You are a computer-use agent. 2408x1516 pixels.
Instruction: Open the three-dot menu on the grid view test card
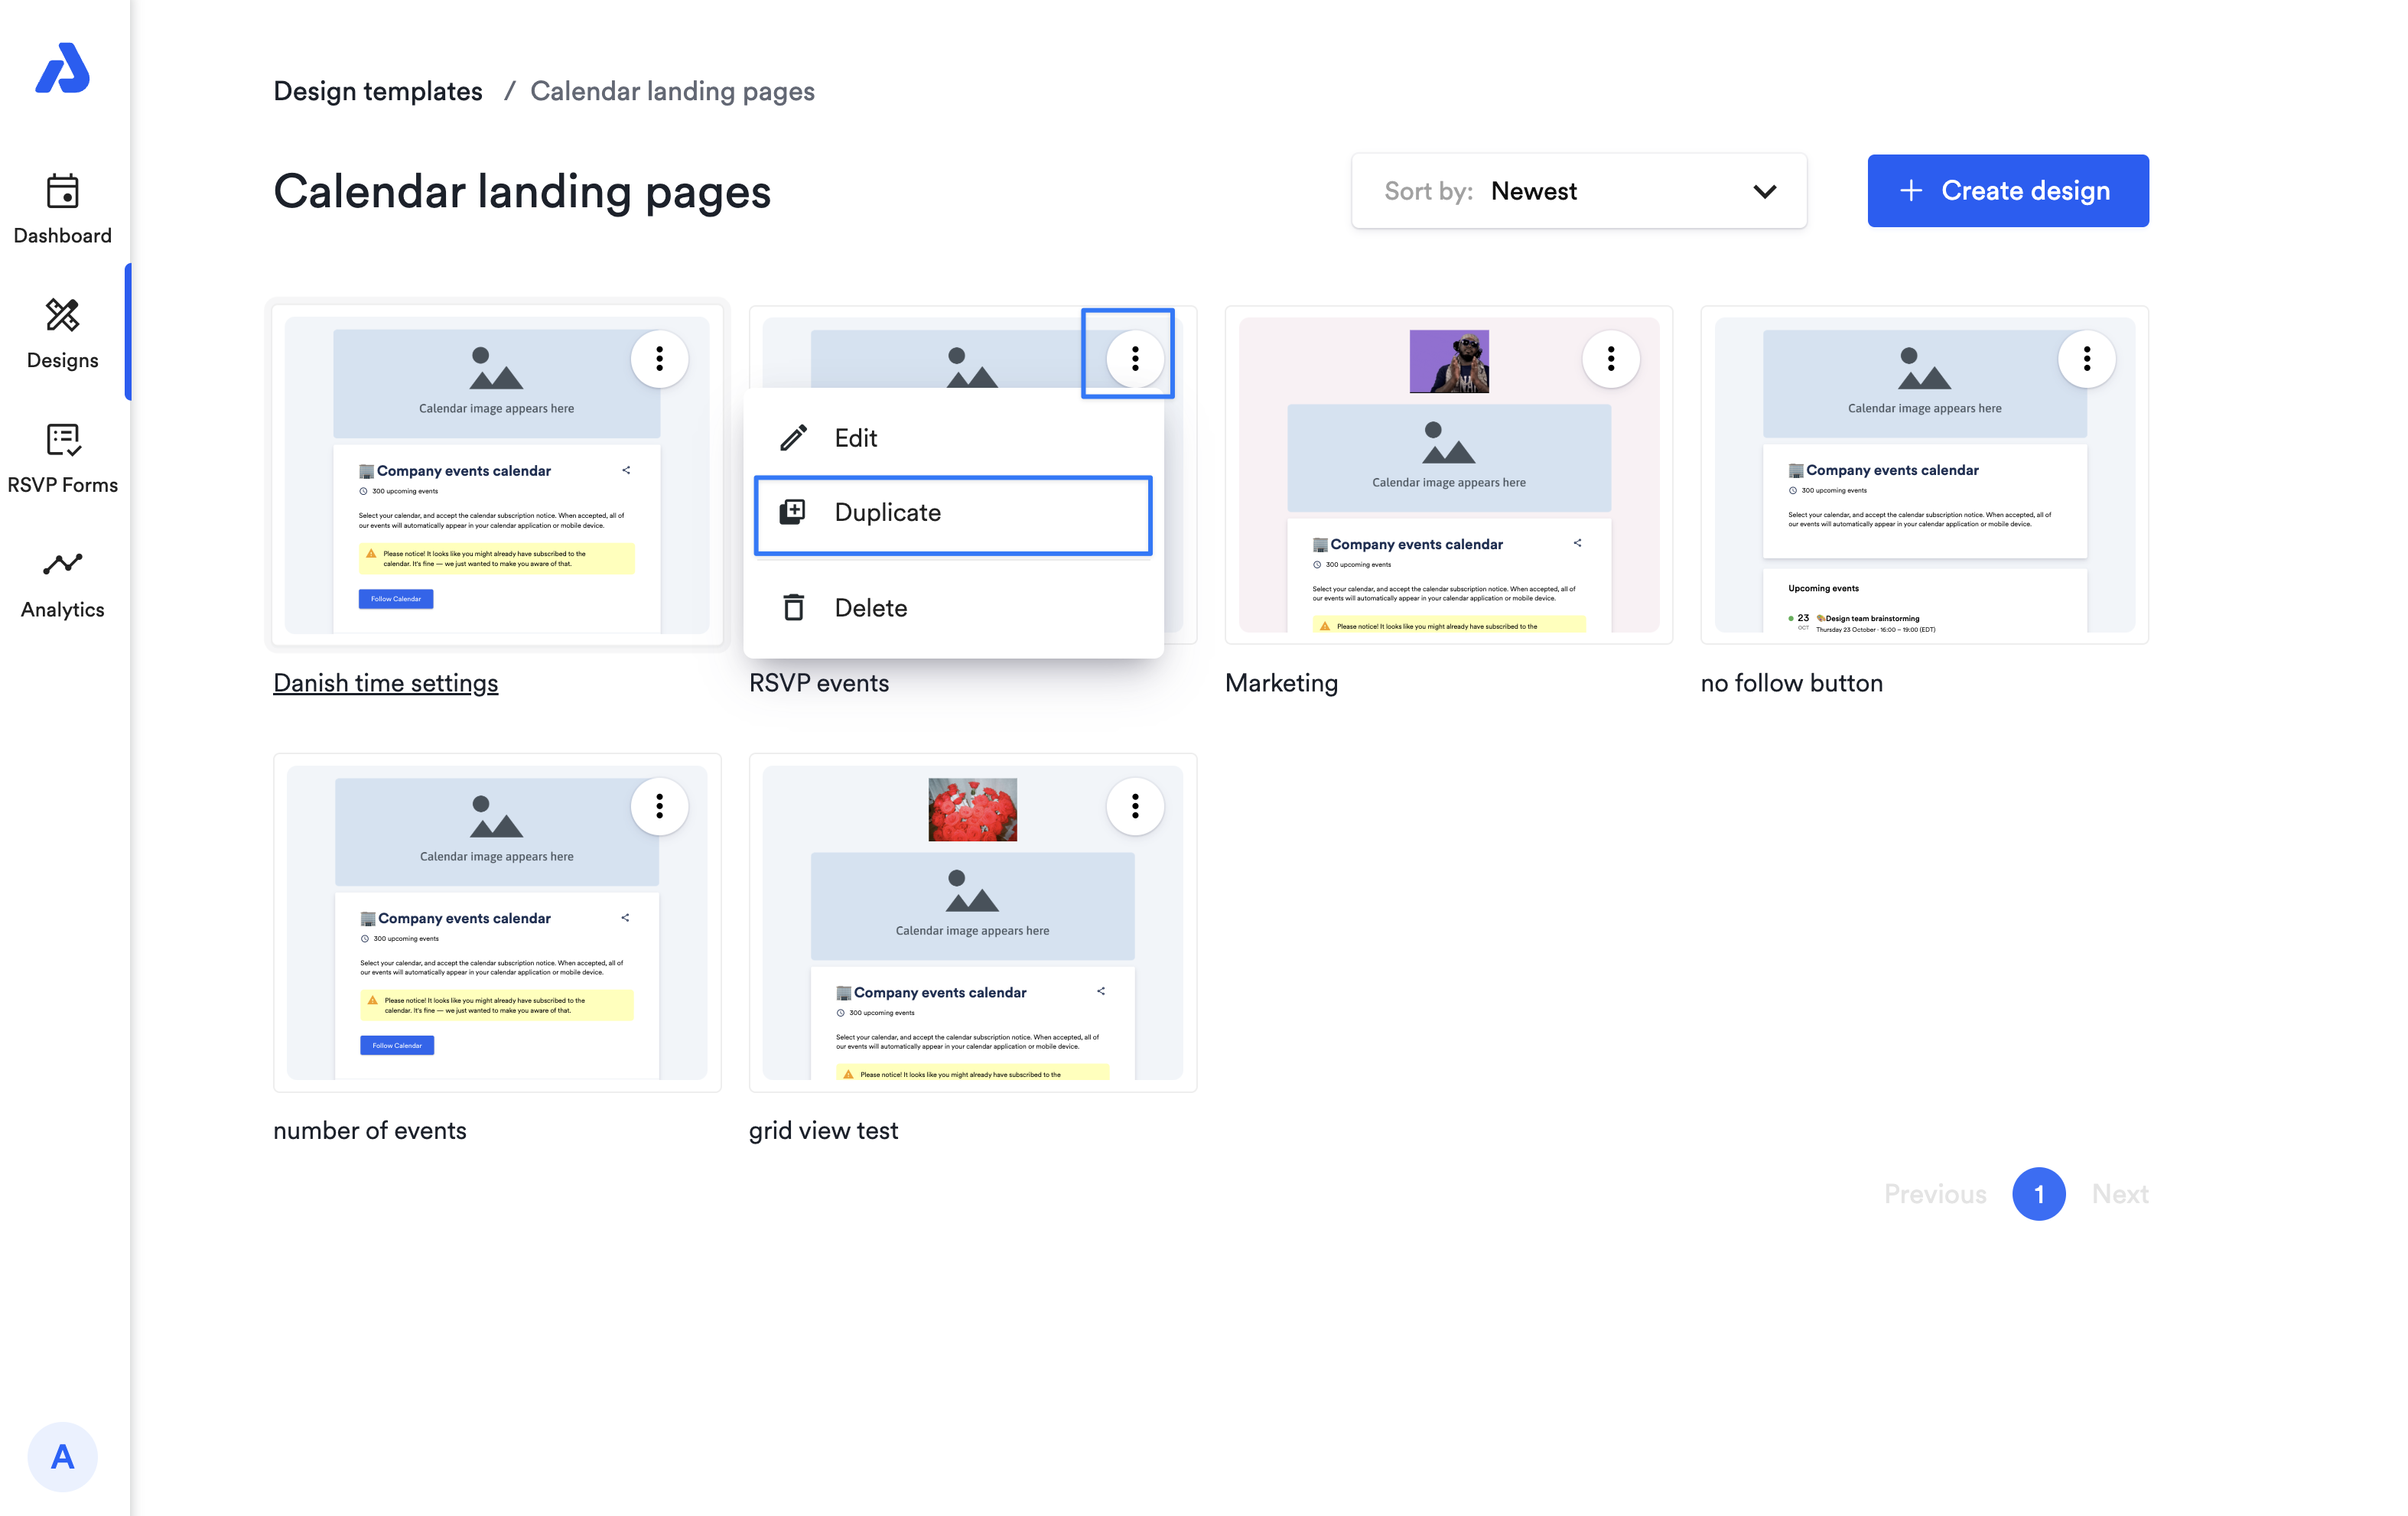[x=1134, y=806]
